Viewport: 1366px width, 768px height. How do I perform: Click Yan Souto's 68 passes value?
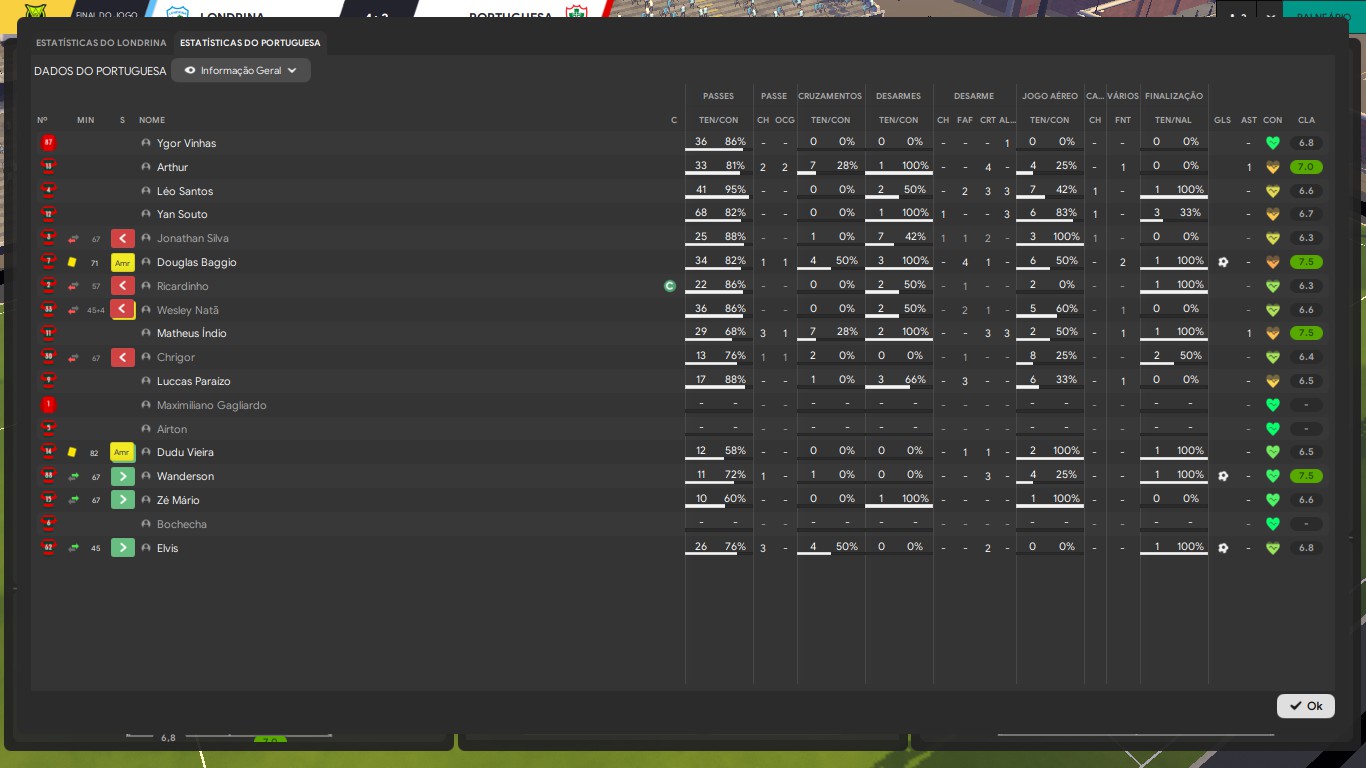(x=701, y=213)
